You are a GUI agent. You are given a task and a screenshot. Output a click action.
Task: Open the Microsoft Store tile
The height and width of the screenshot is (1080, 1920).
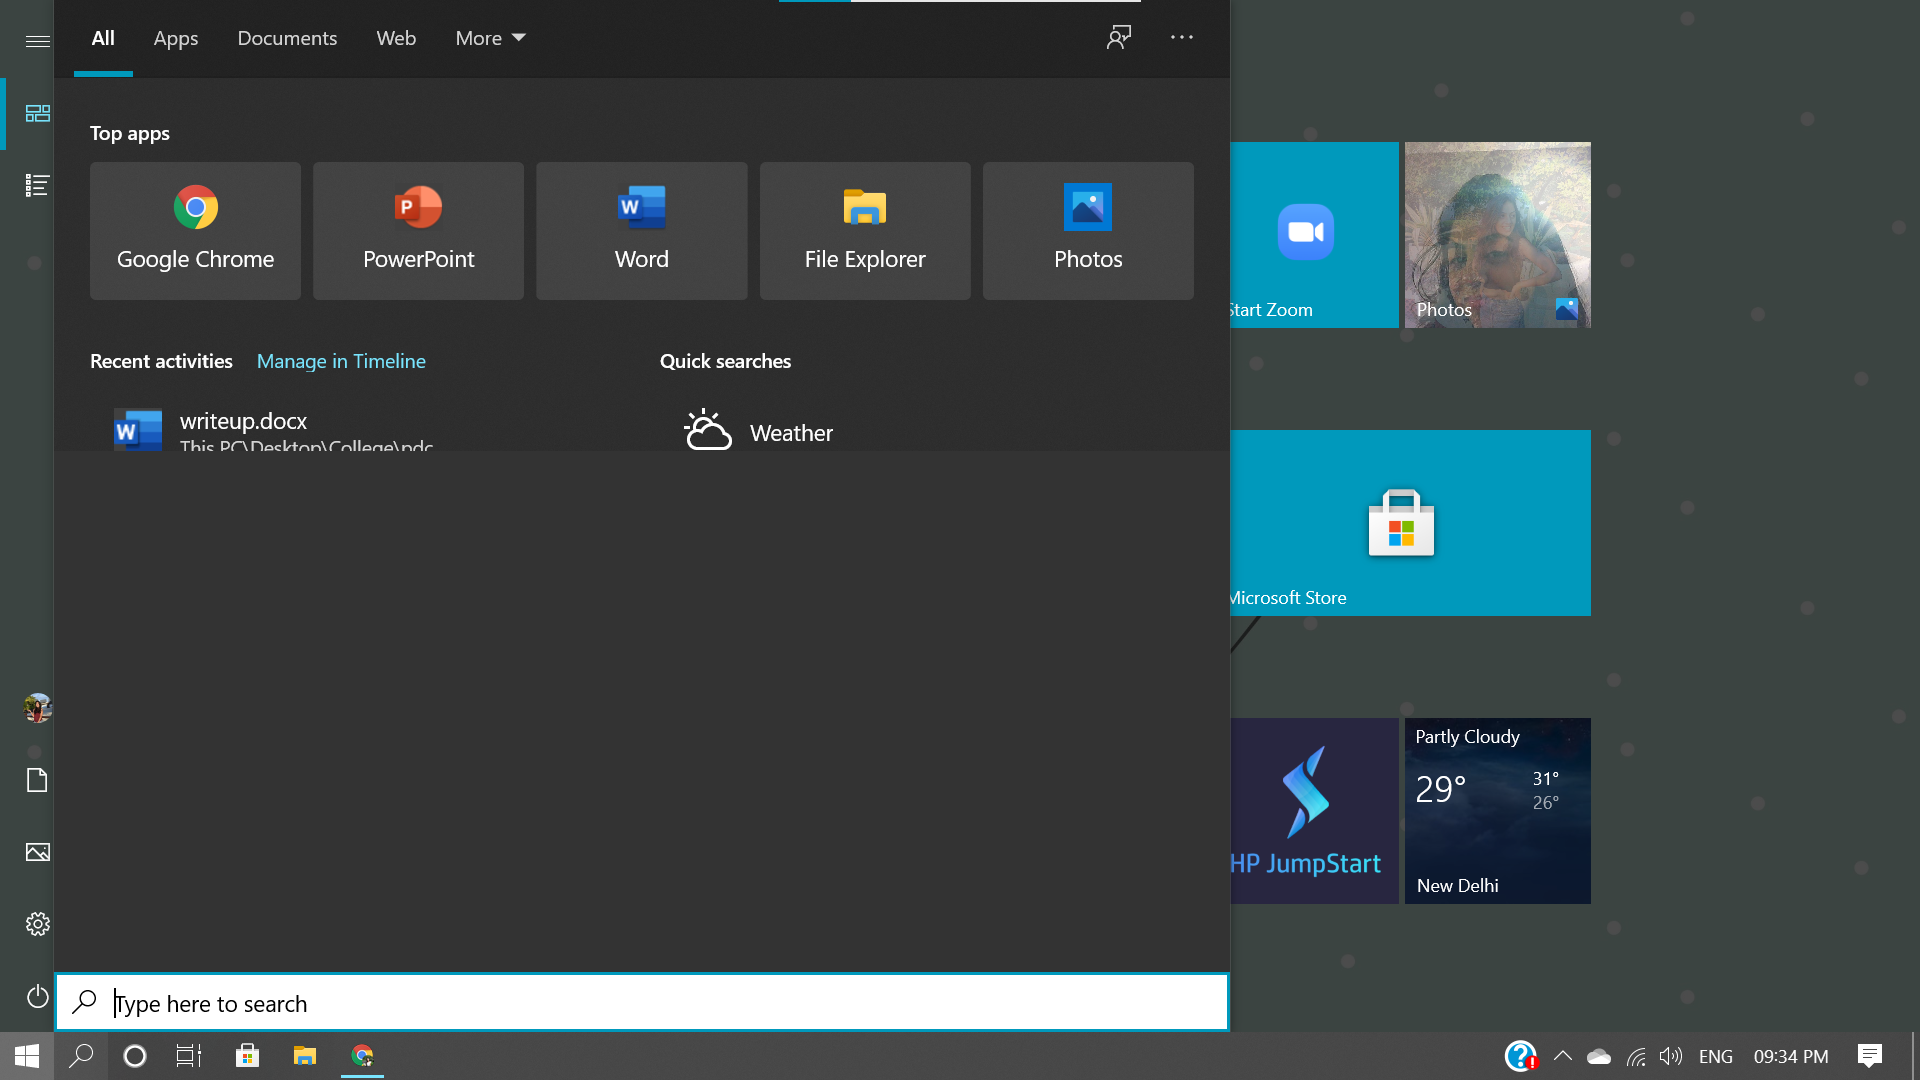click(x=1410, y=523)
